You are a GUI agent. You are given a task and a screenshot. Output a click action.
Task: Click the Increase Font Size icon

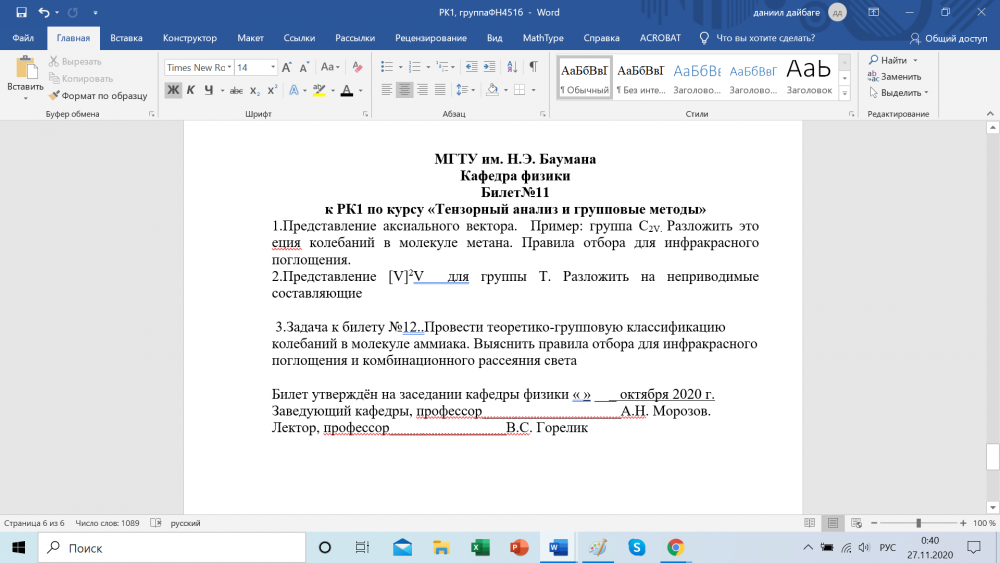point(288,67)
